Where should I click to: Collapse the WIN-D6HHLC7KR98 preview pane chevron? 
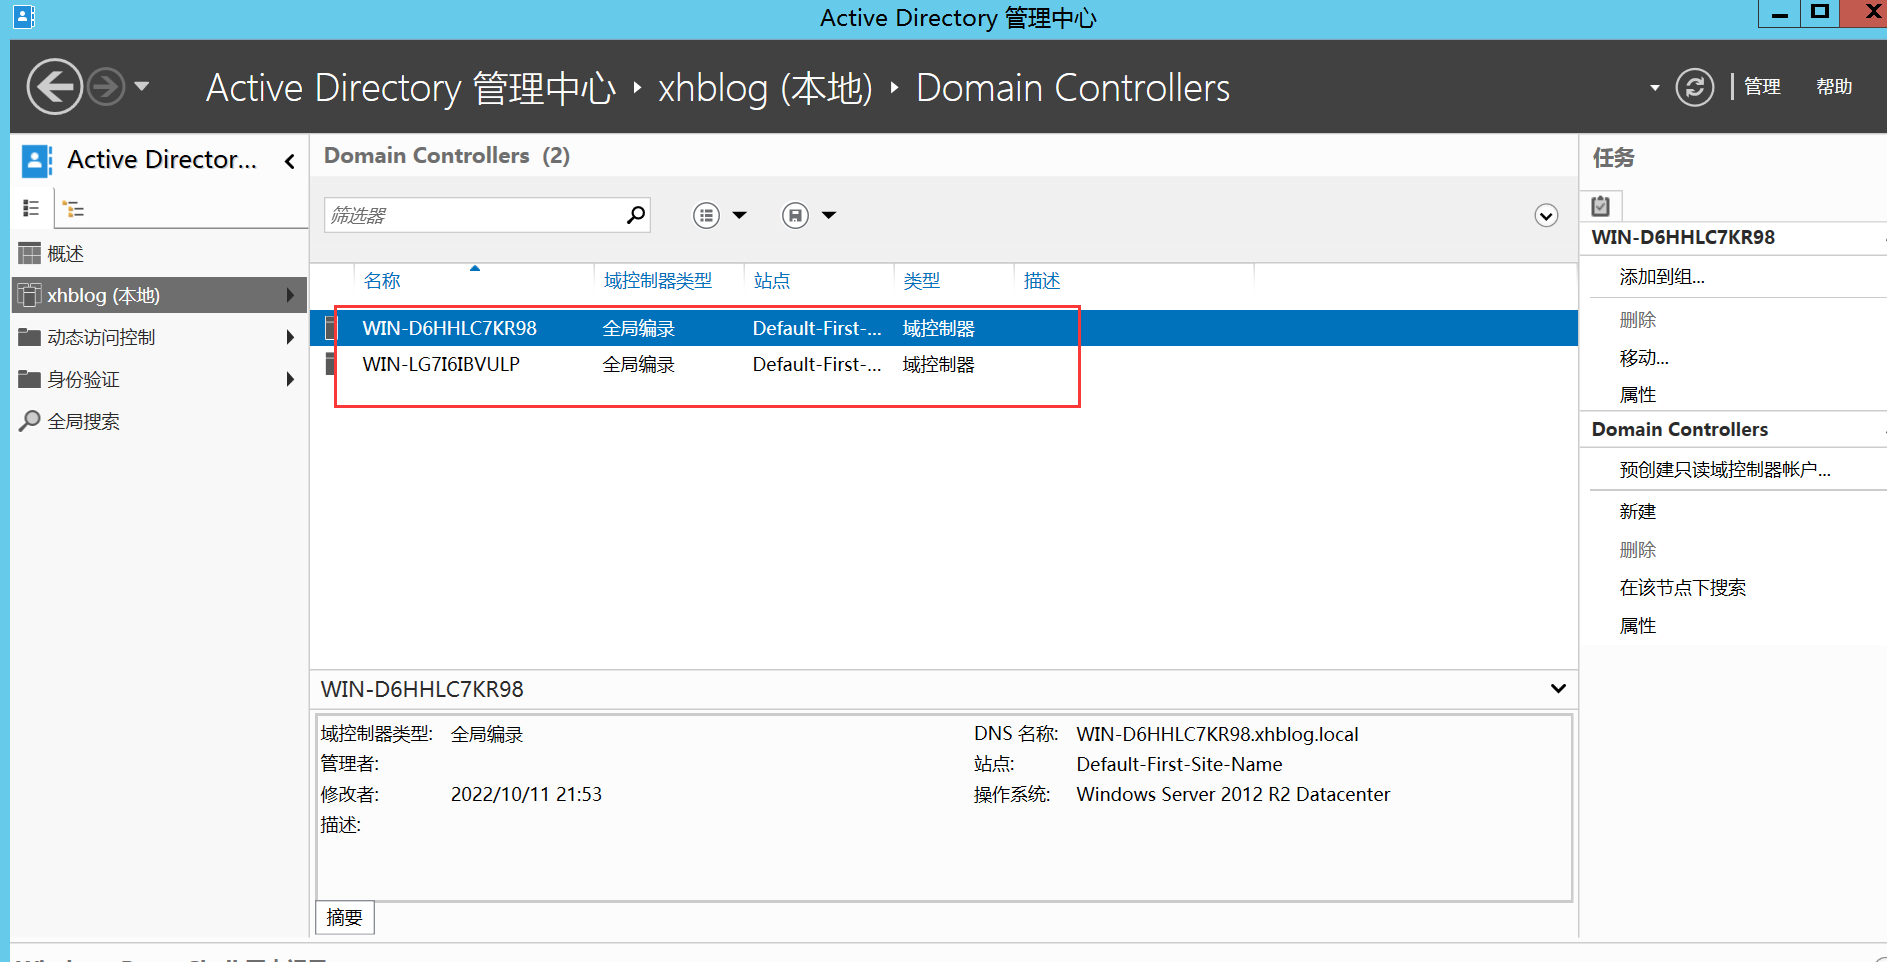pos(1558,688)
